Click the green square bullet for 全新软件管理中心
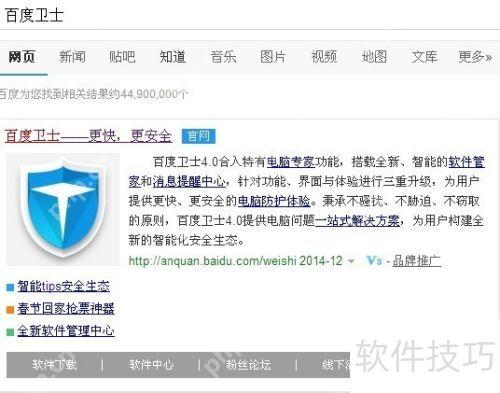The width and height of the screenshot is (500, 393). (10, 332)
